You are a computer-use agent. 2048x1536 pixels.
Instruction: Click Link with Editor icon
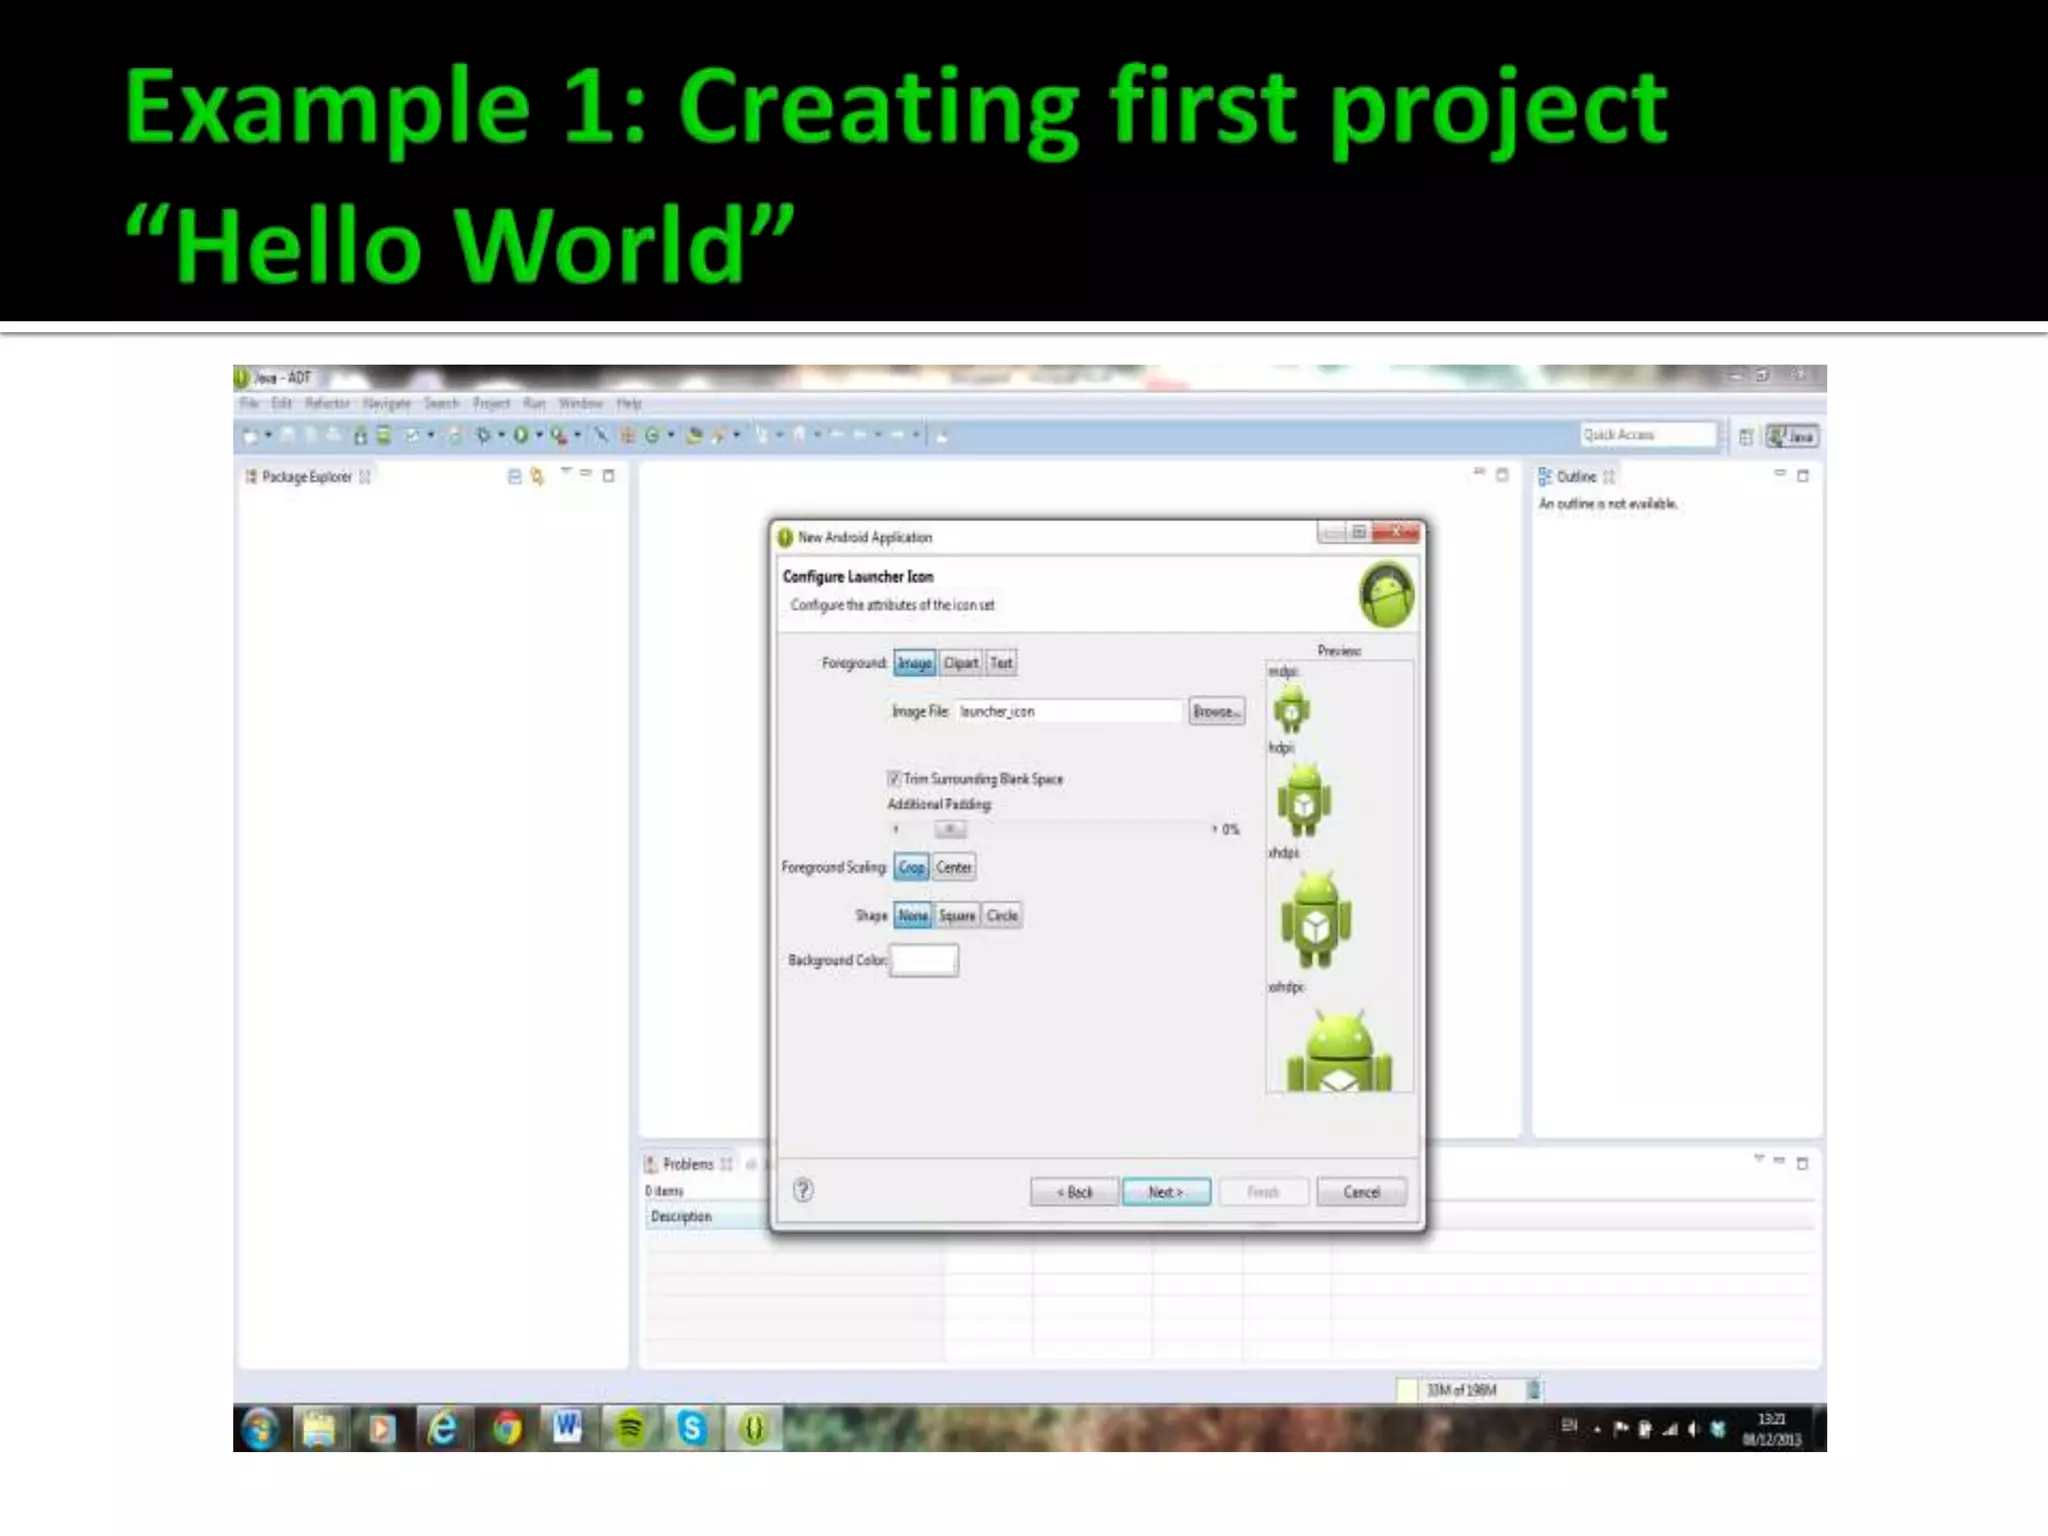click(537, 476)
